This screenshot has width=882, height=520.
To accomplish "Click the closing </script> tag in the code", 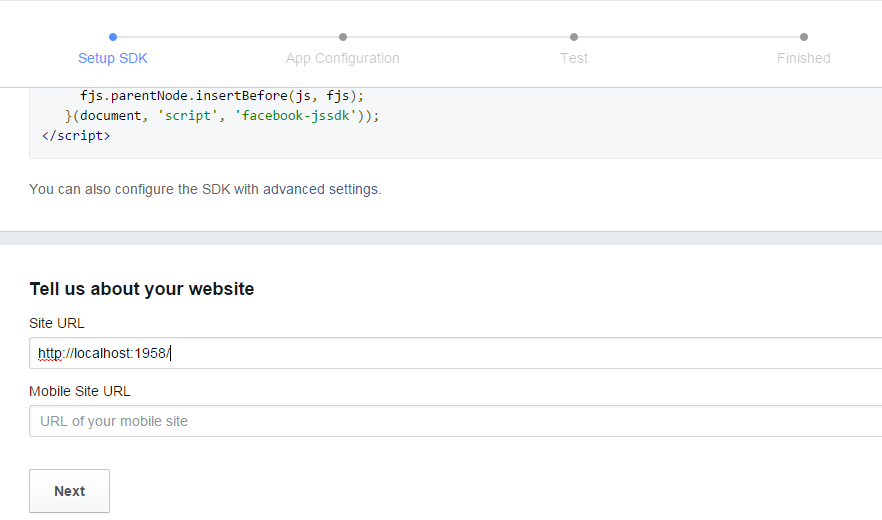I will pos(76,136).
